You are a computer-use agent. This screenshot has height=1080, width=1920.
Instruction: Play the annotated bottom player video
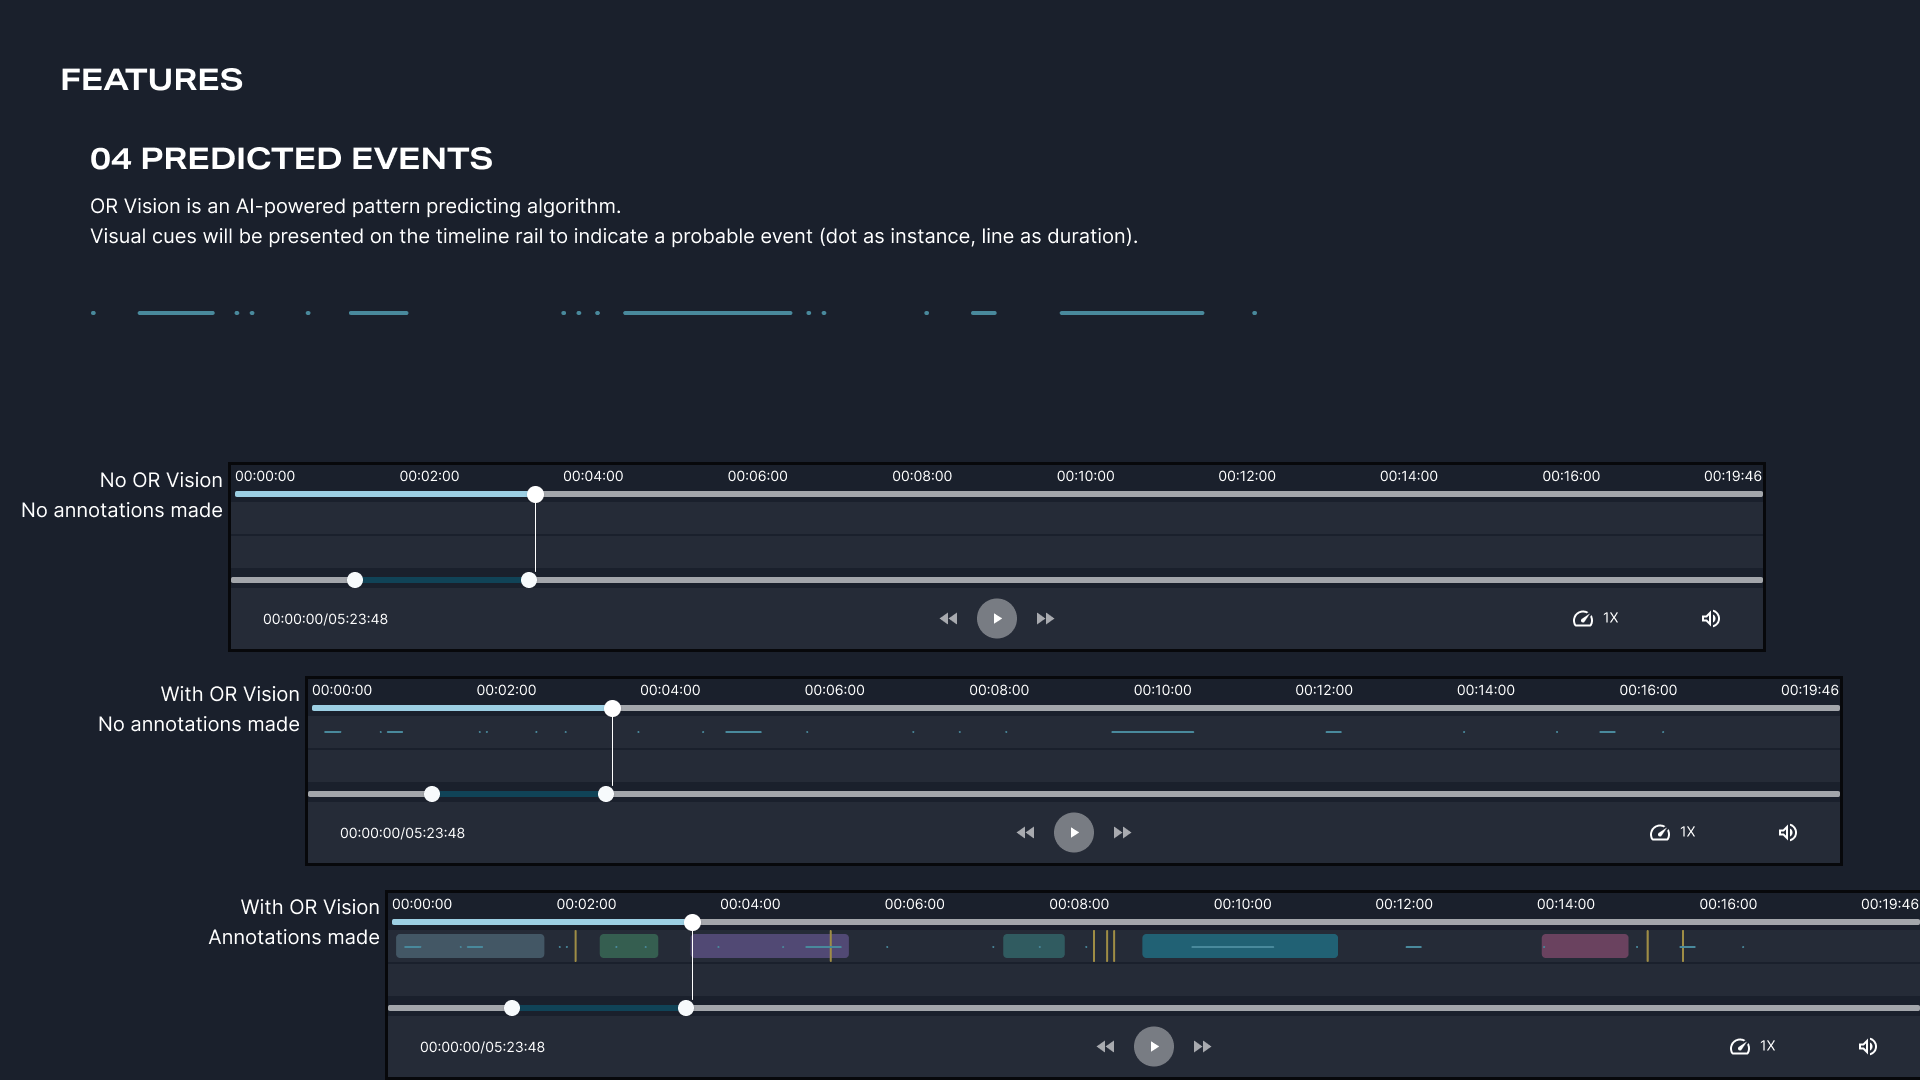click(x=1153, y=1046)
